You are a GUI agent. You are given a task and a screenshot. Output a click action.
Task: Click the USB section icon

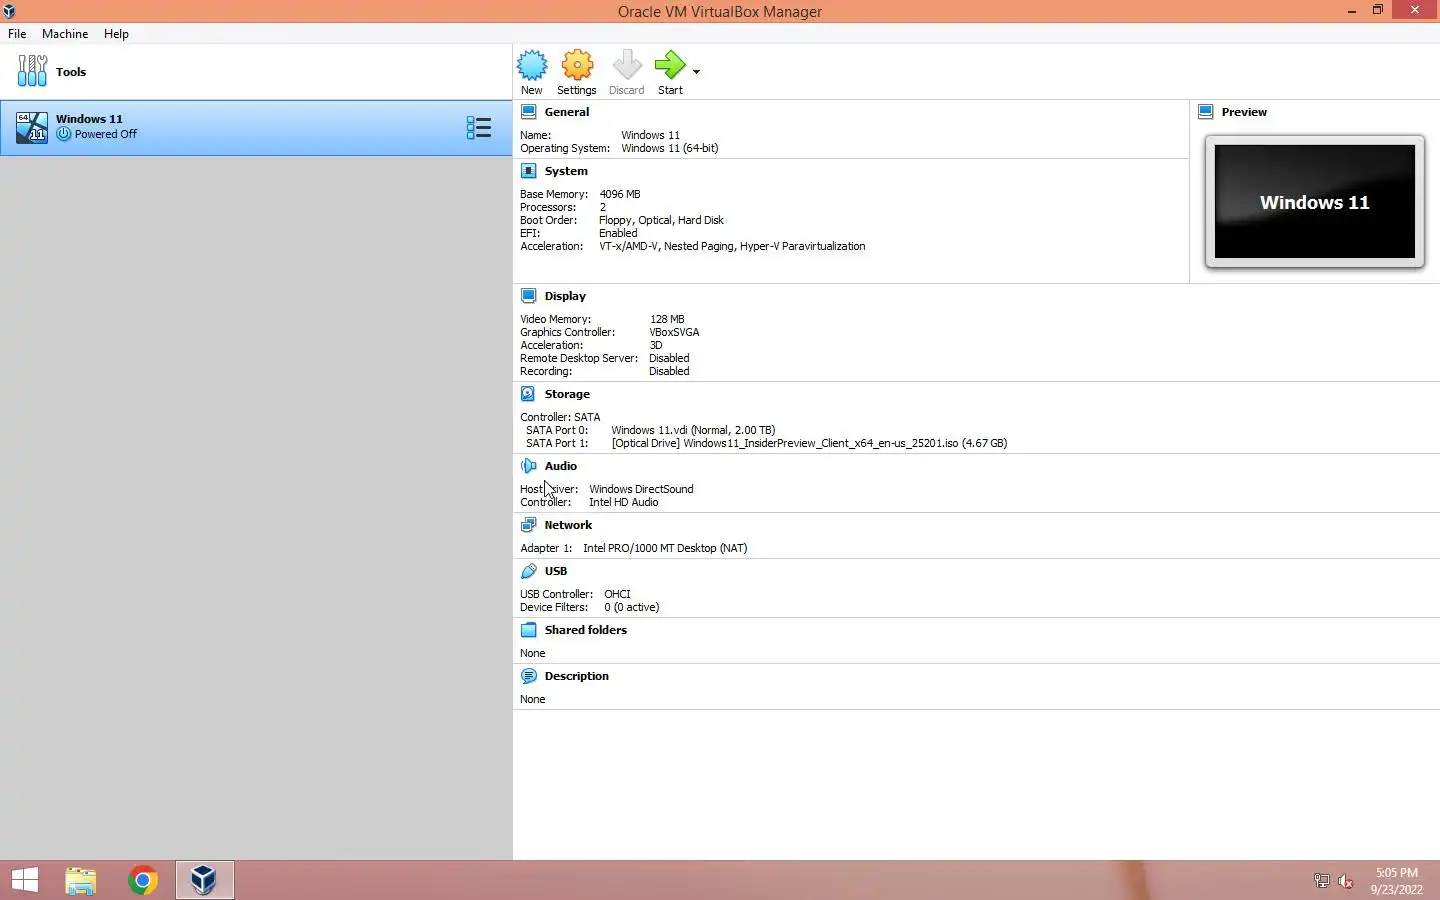(x=529, y=571)
